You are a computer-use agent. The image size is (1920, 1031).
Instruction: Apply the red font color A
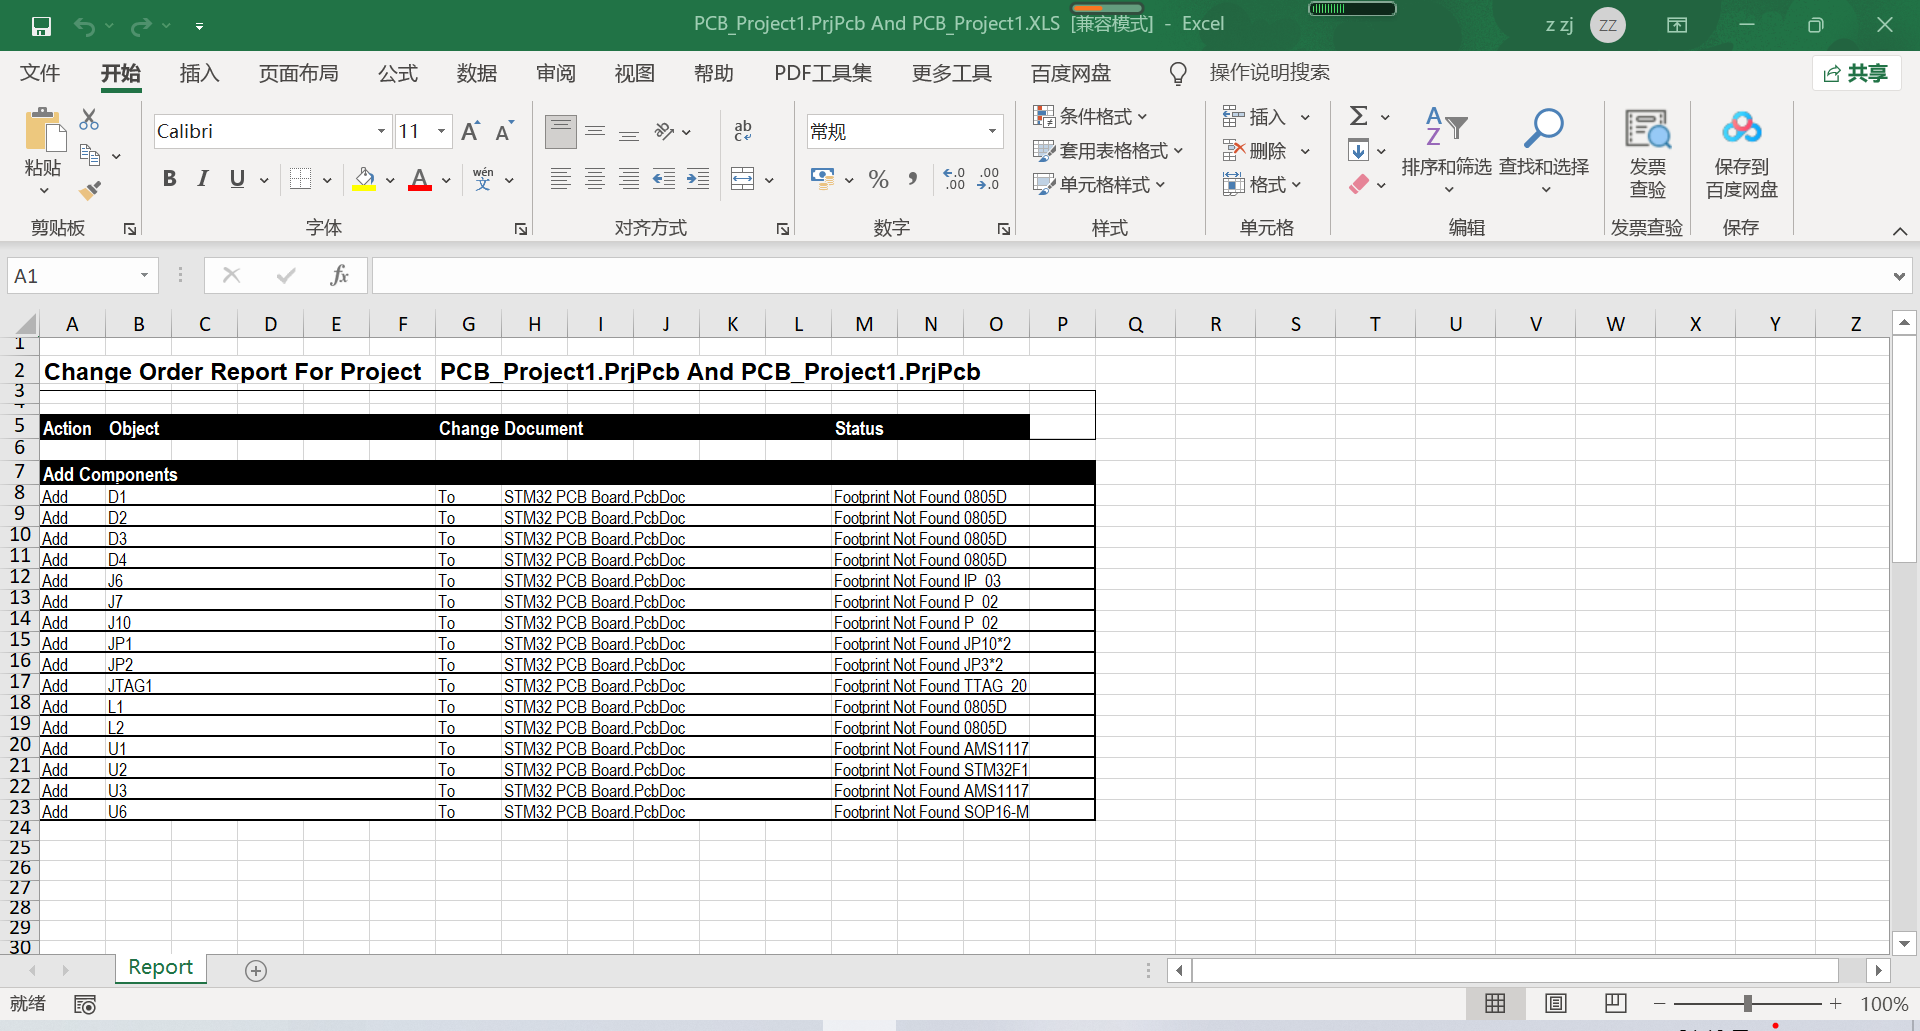420,180
